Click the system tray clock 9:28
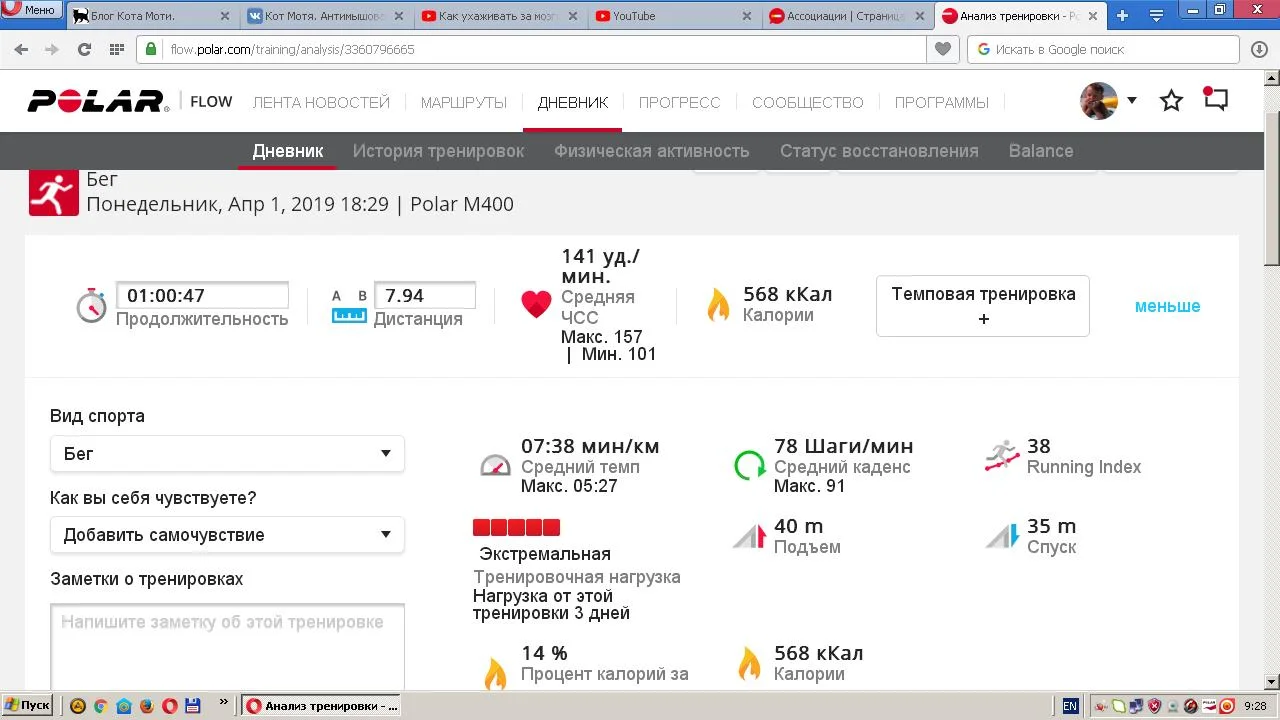Viewport: 1280px width, 720px height. tap(1254, 706)
